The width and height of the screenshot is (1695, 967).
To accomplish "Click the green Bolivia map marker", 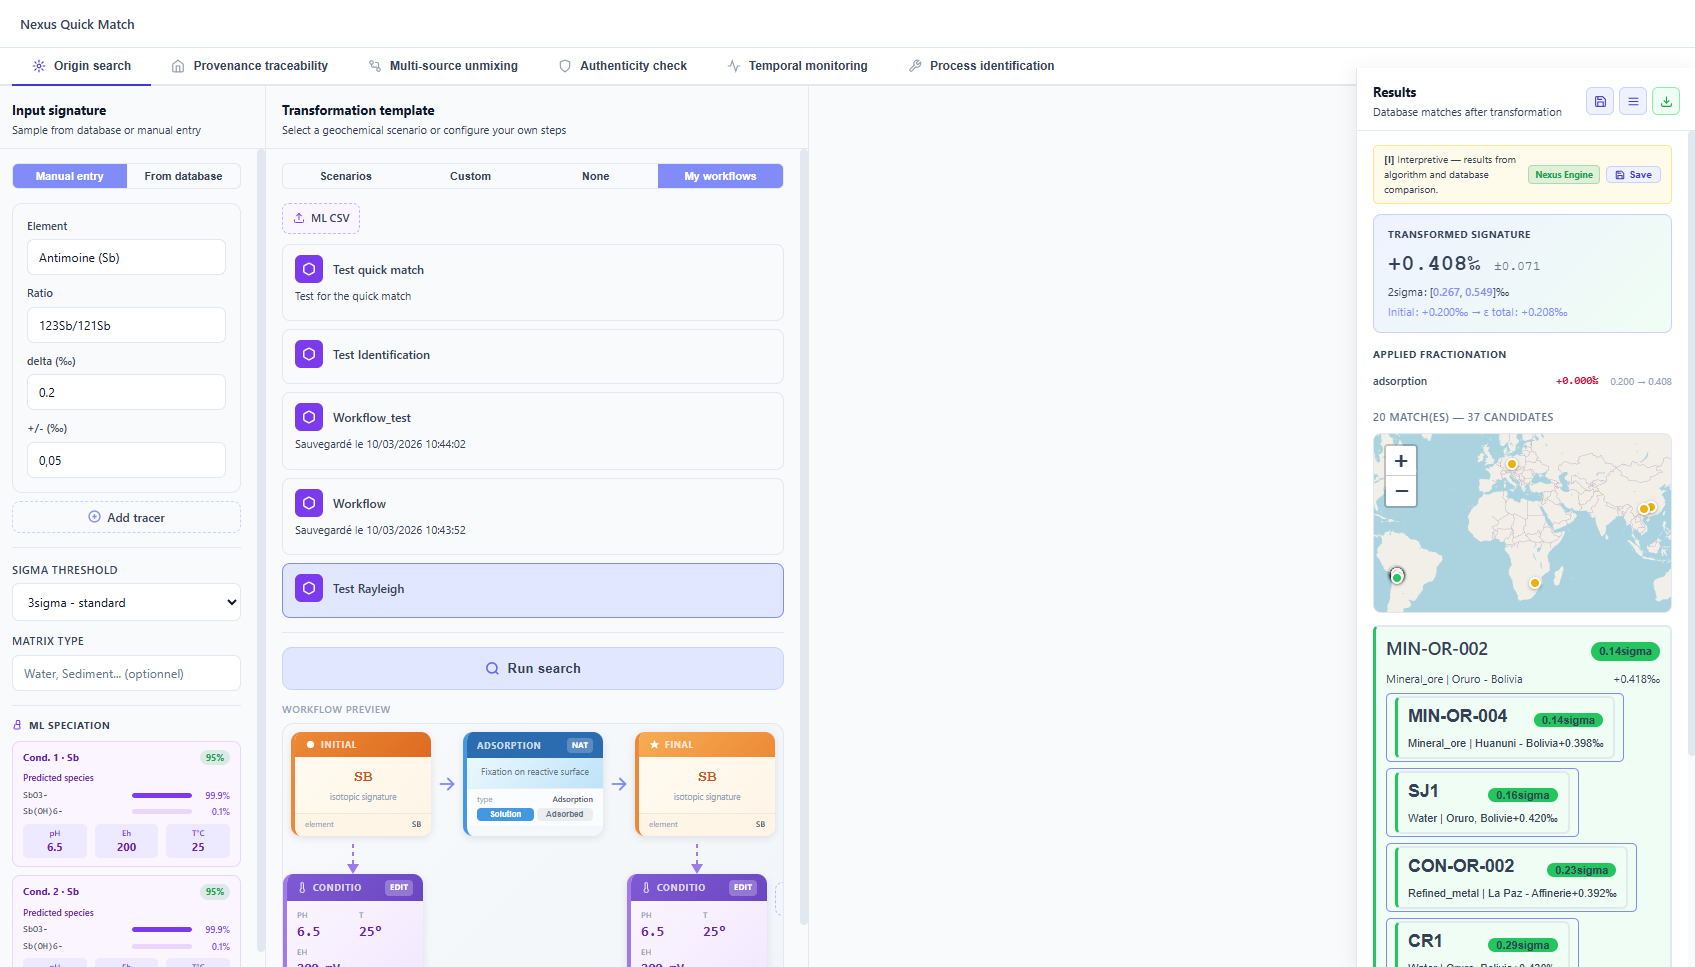I will point(1397,577).
